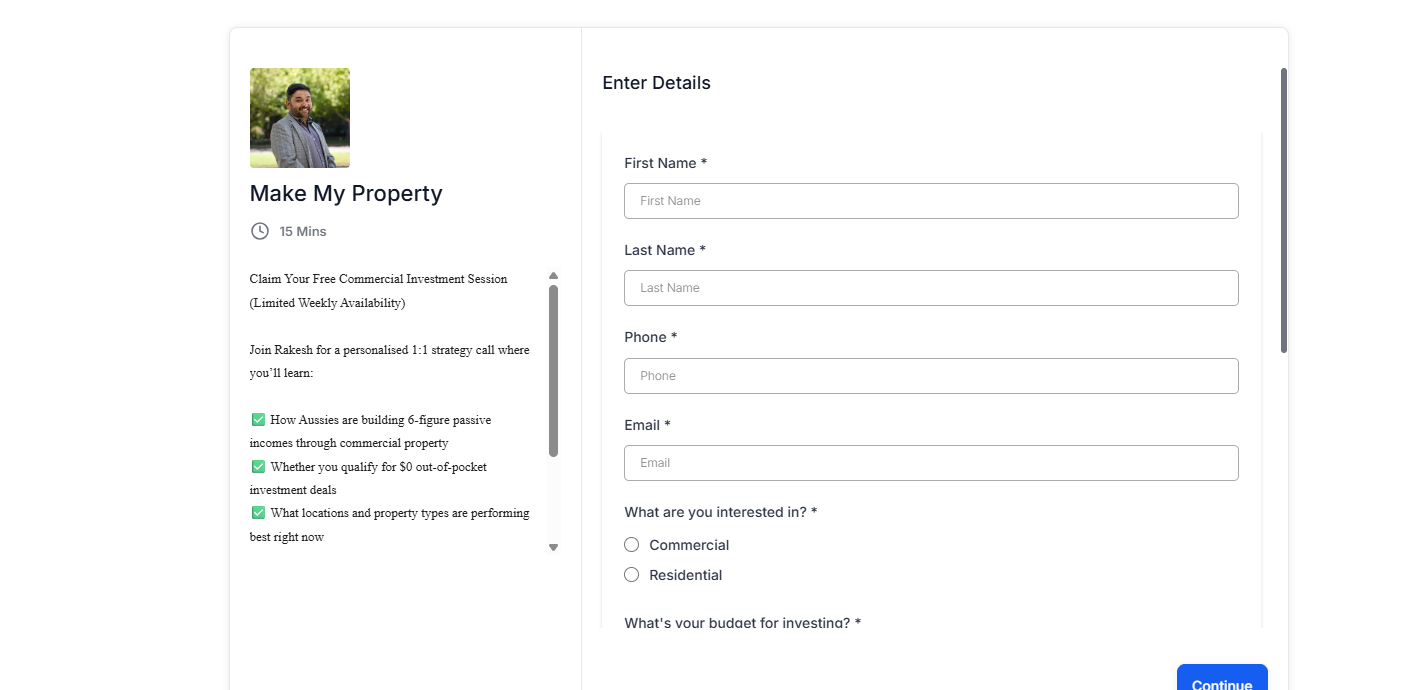The image size is (1423, 690).
Task: Click the green checkmark beside 6-figure passive incomes
Action: (x=258, y=420)
